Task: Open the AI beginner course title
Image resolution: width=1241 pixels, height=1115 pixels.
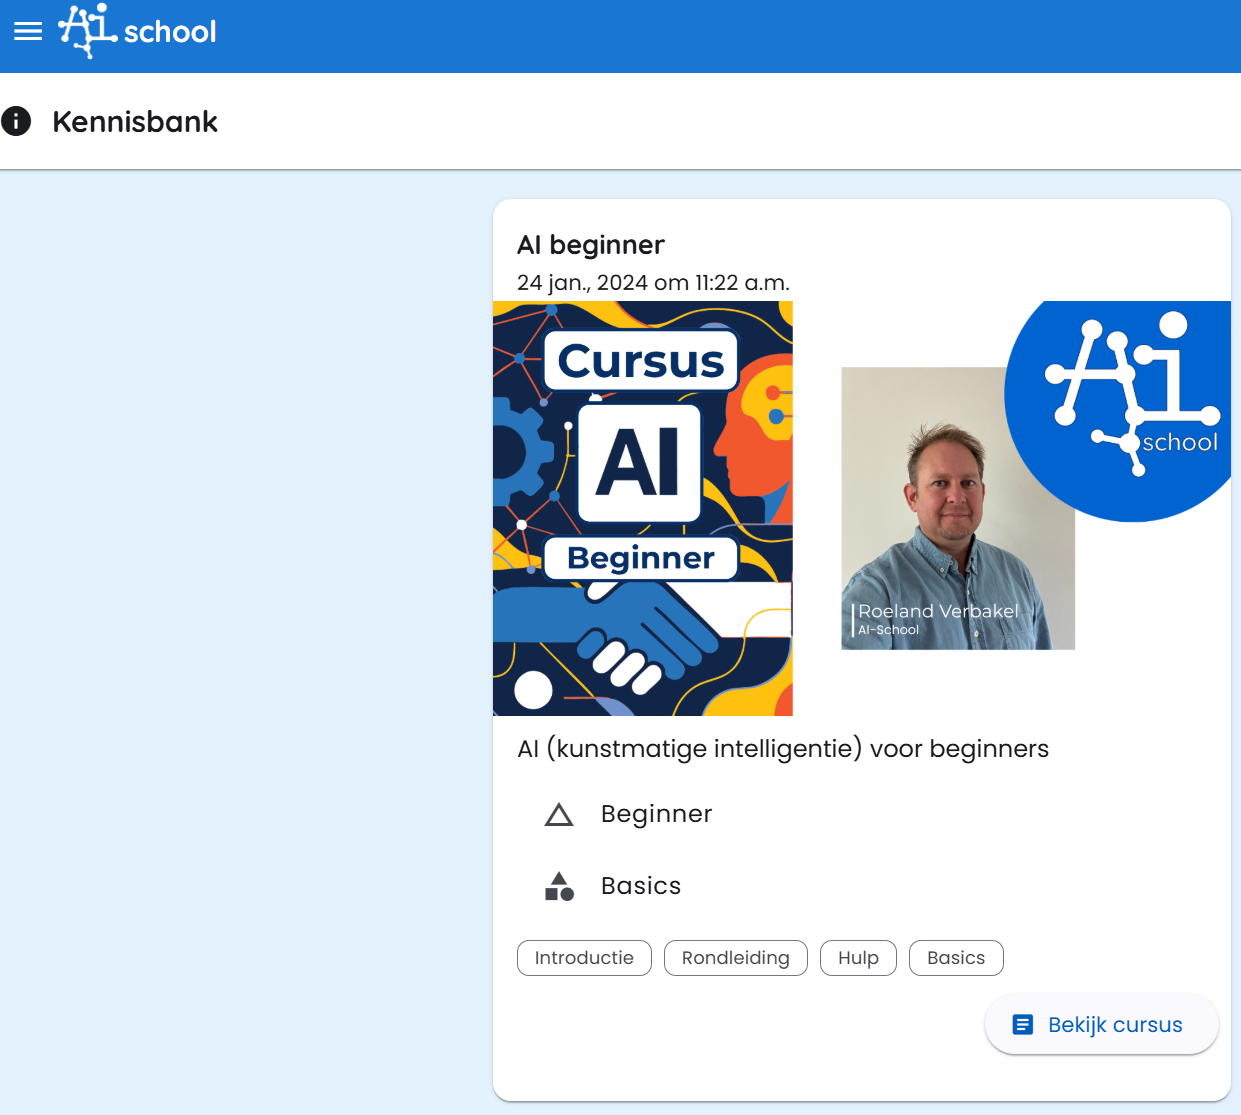Action: 591,245
